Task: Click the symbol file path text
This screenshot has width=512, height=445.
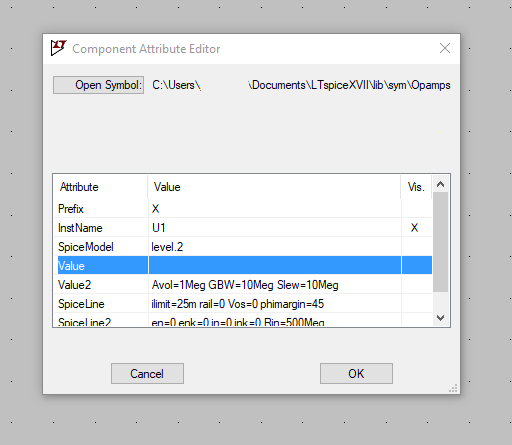Action: [301, 85]
